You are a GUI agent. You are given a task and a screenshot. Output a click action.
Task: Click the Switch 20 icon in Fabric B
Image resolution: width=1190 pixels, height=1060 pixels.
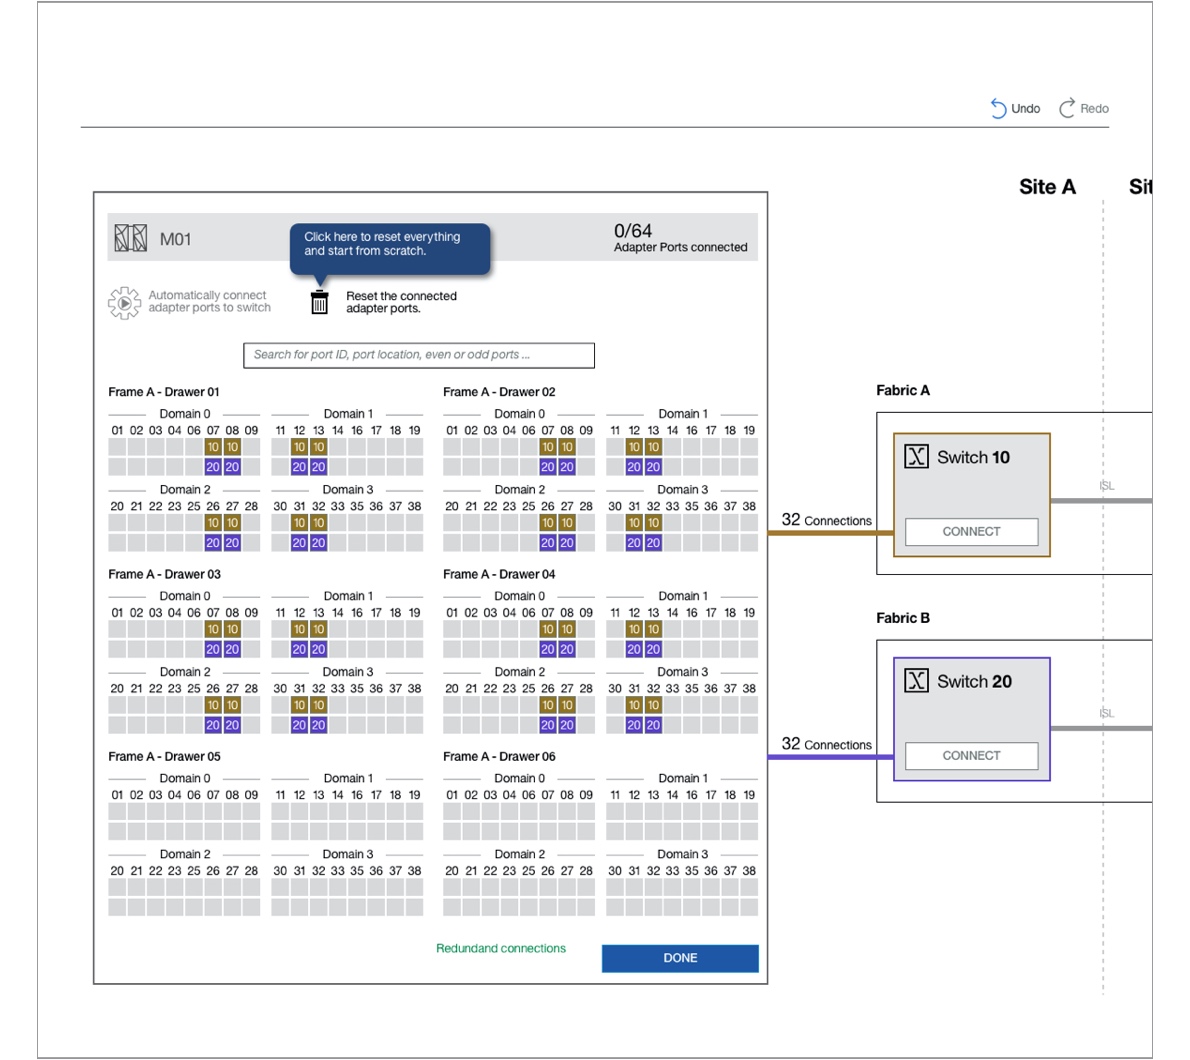click(x=916, y=681)
